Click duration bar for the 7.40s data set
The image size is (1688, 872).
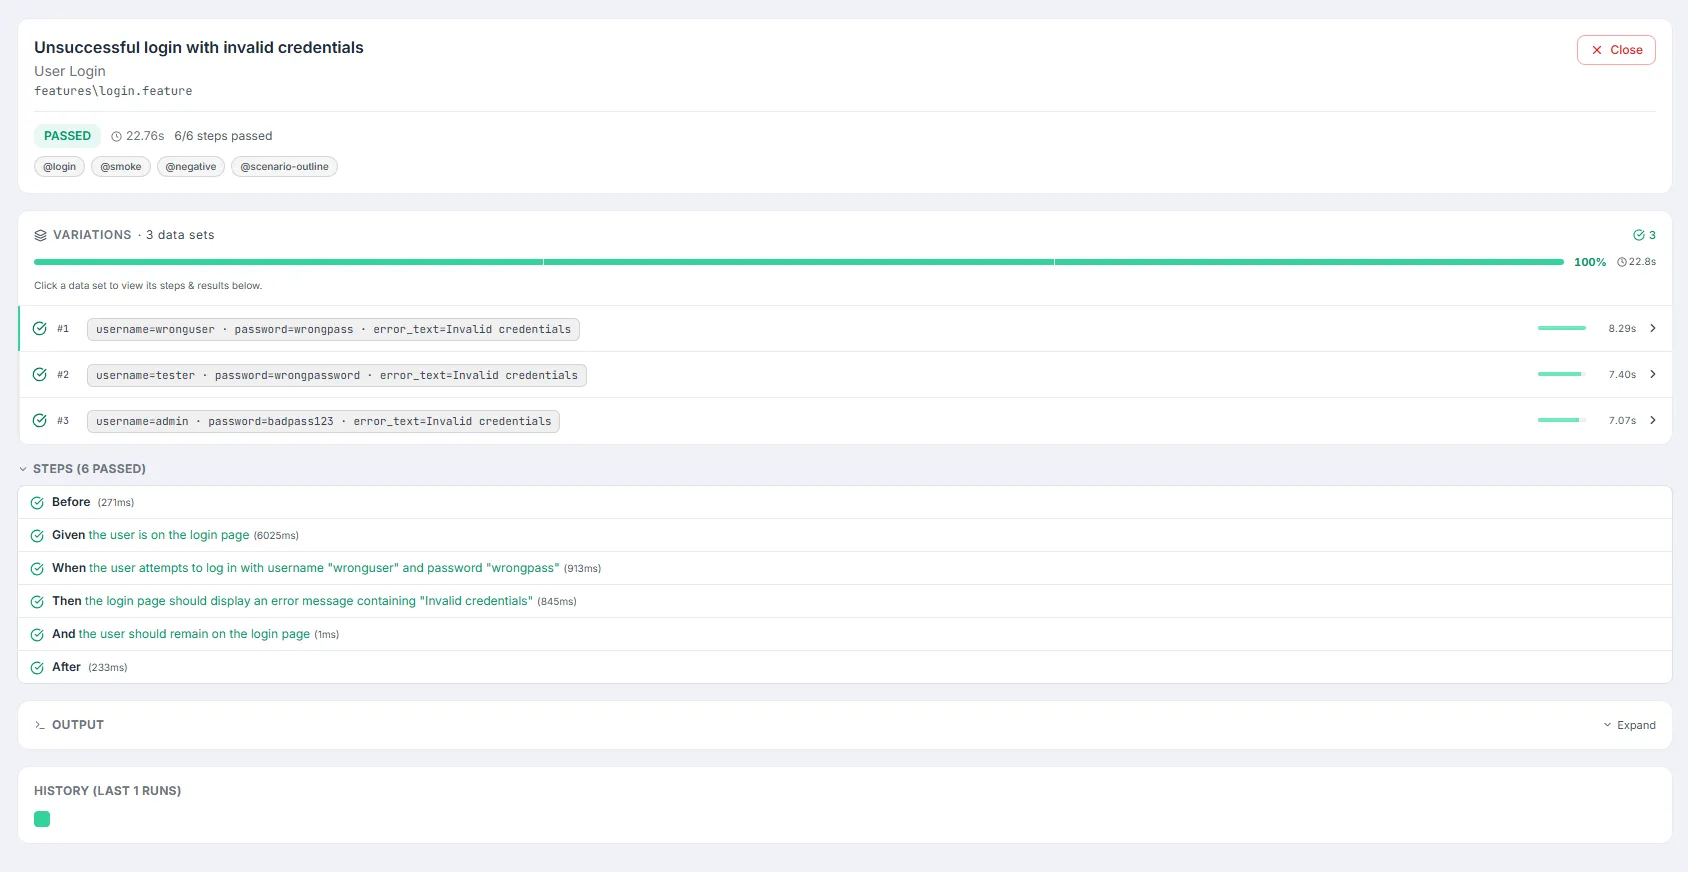coord(1562,374)
